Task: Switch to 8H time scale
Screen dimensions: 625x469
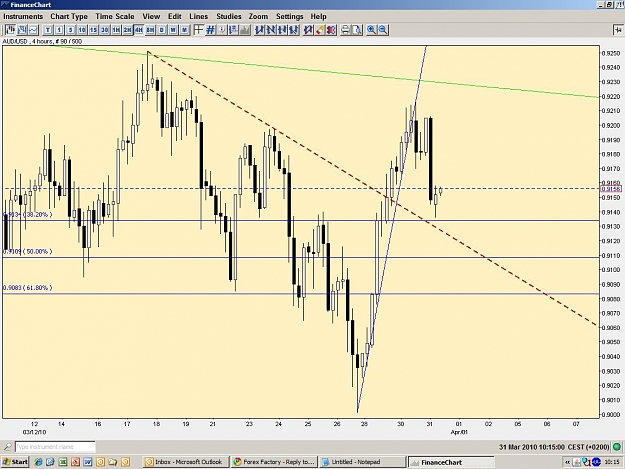Action: (x=150, y=30)
